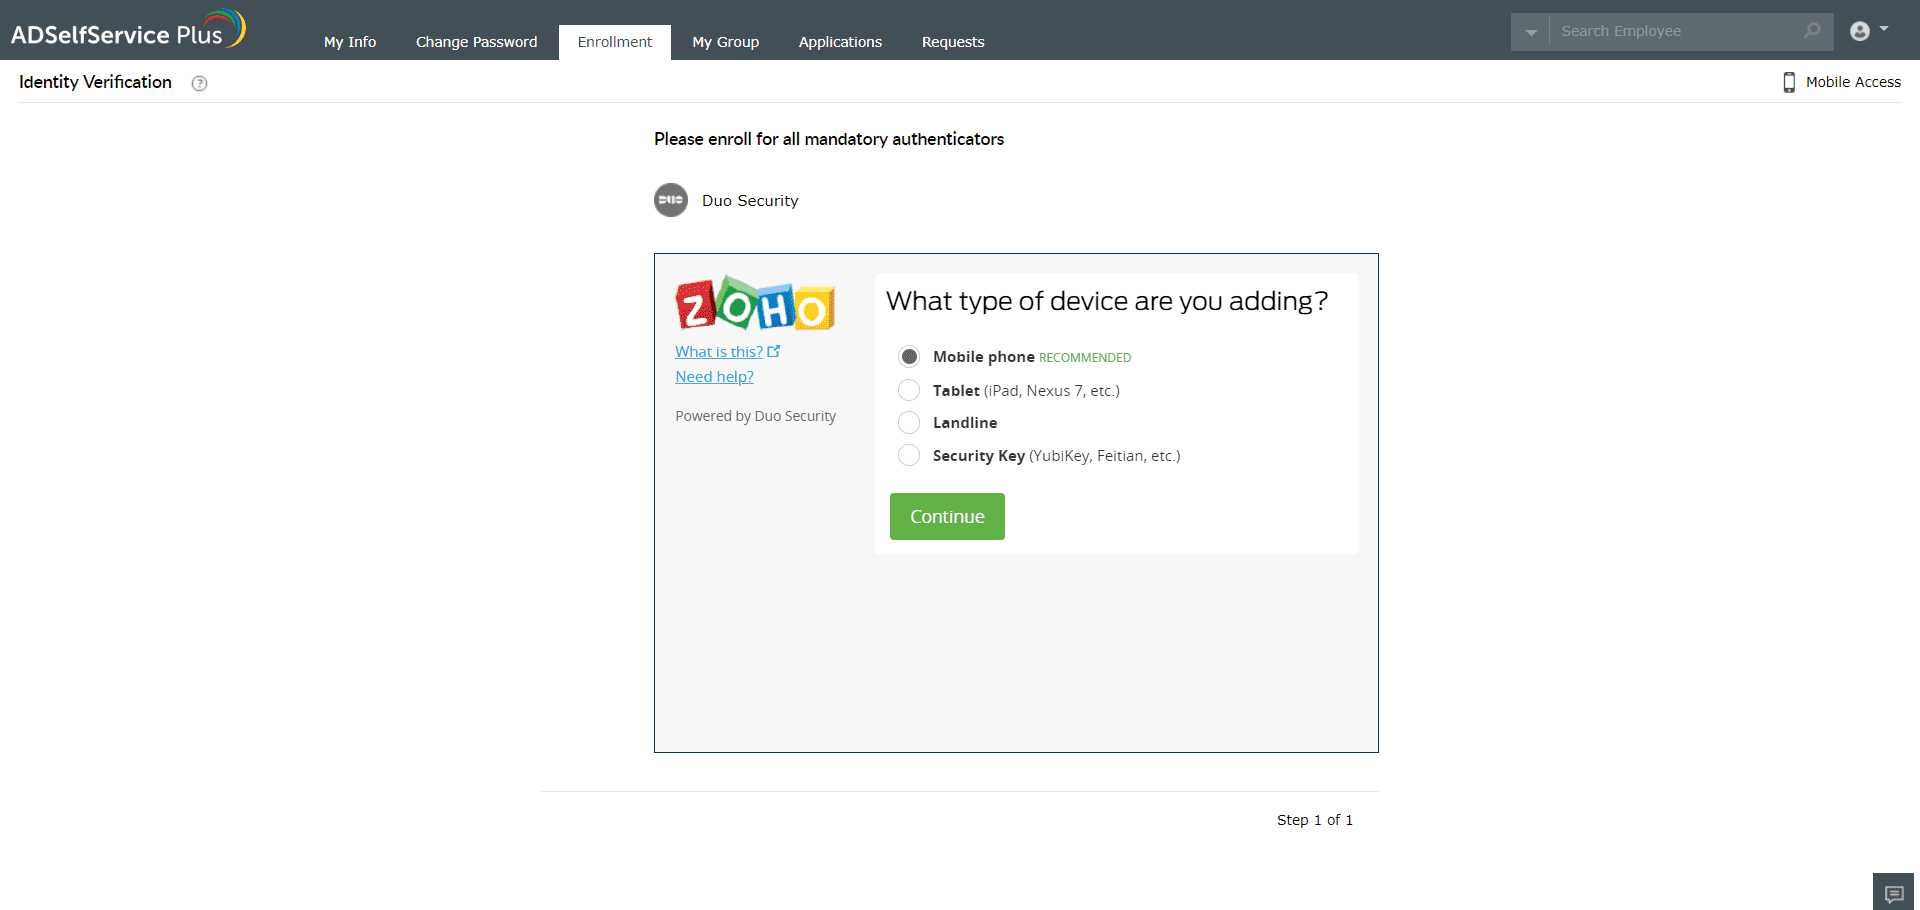Select the Security Key option

coord(909,455)
